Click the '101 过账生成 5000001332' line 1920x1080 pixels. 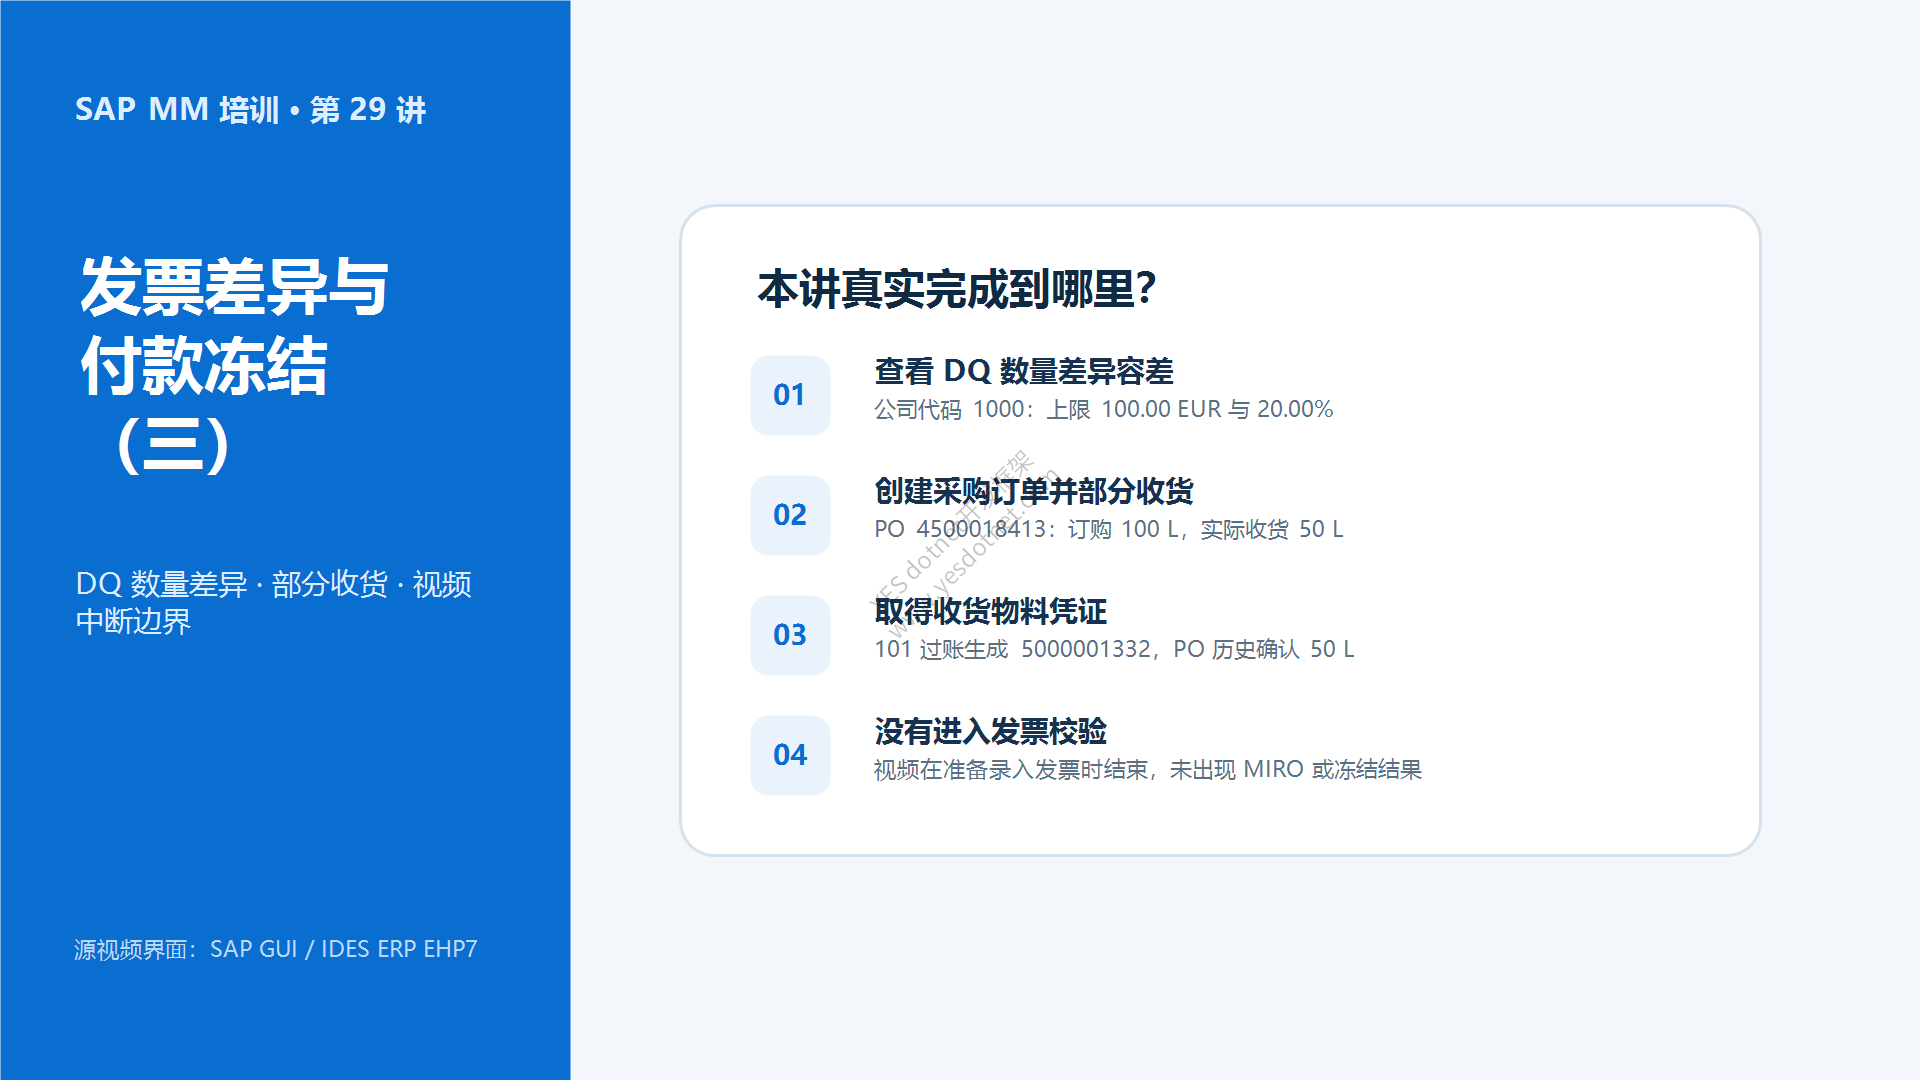(1114, 649)
